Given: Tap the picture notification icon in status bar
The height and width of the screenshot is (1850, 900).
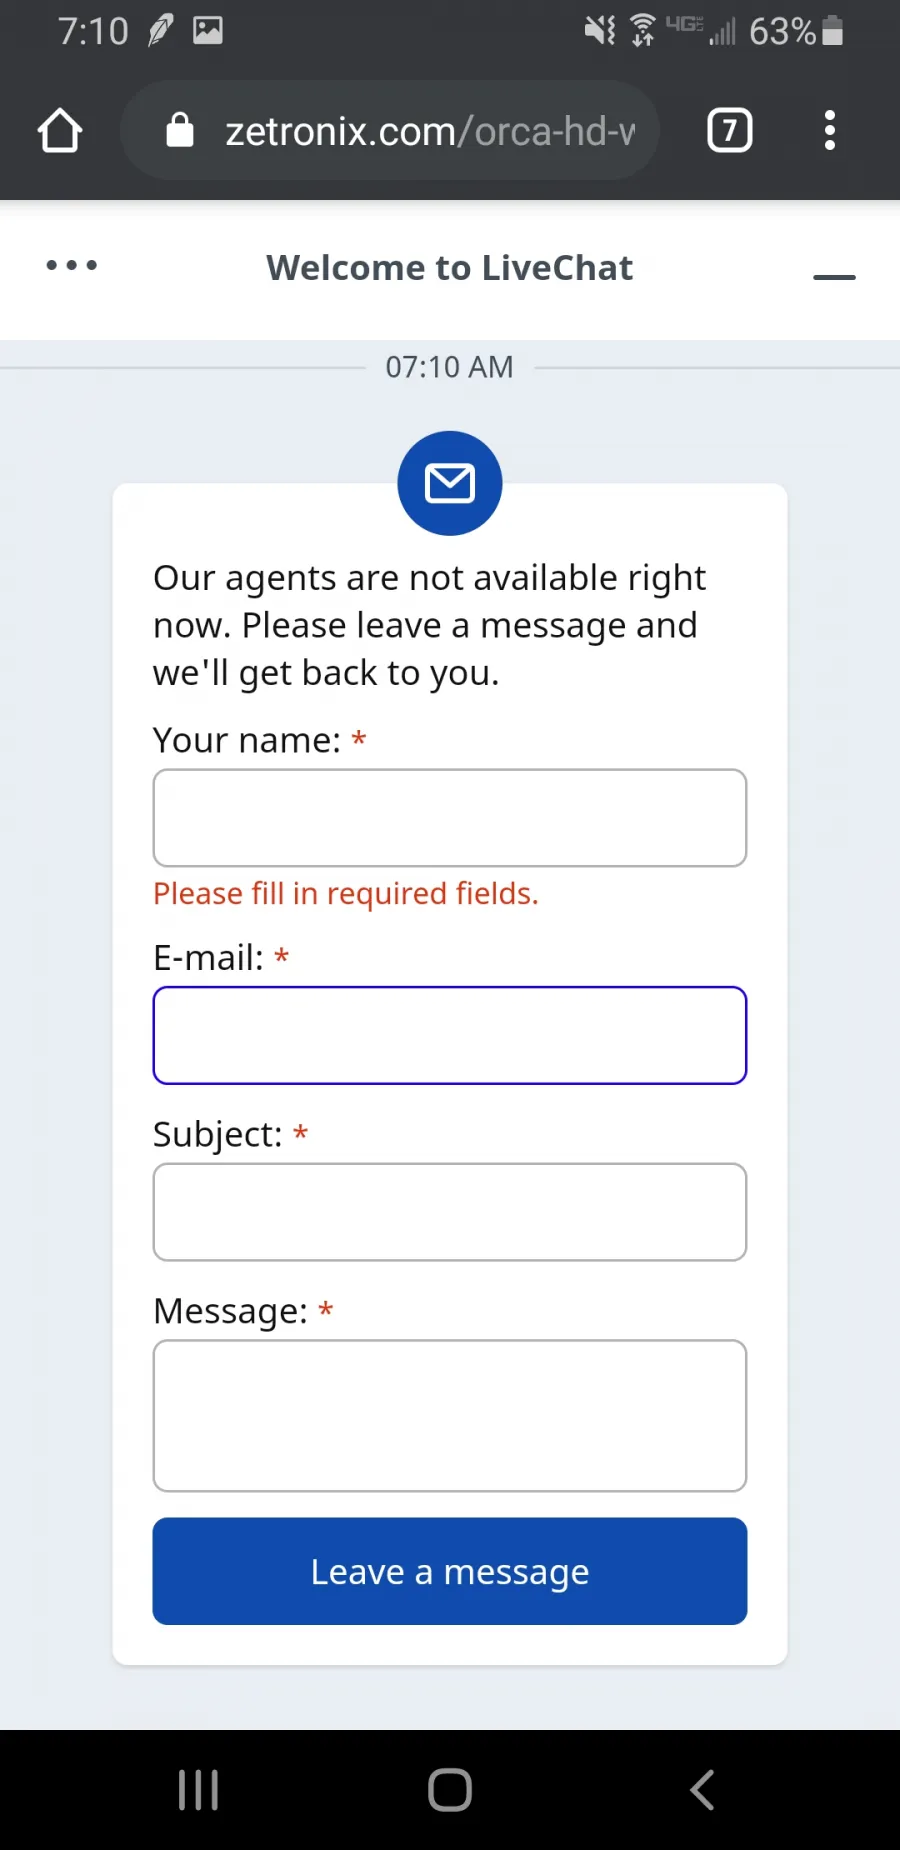Looking at the screenshot, I should coord(208,31).
